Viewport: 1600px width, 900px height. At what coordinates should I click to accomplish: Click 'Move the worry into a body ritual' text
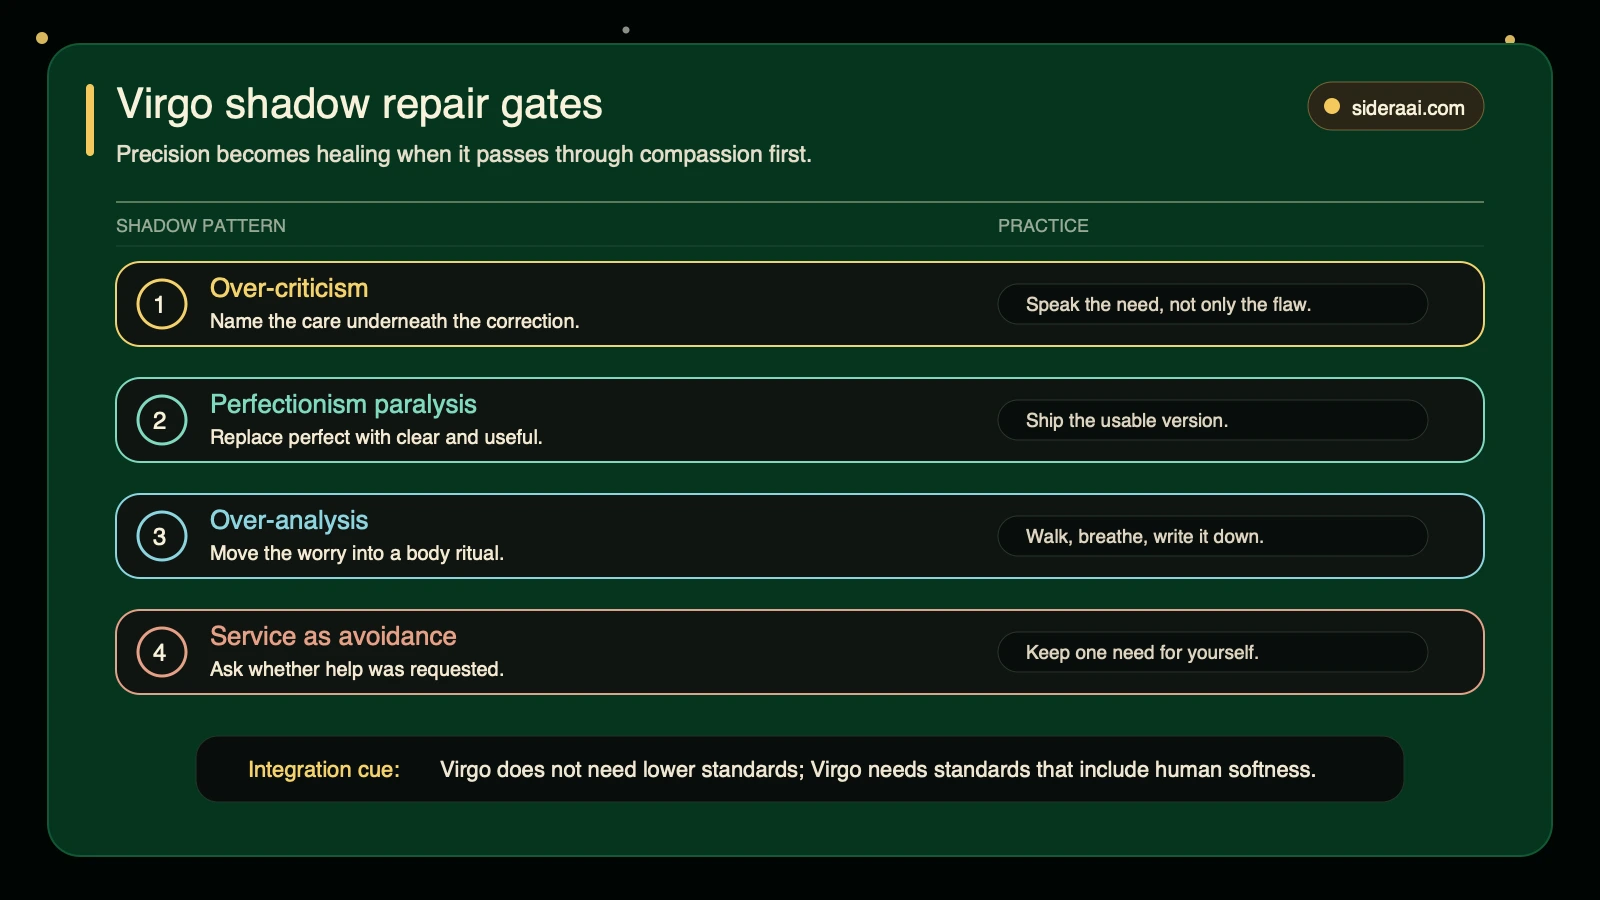click(357, 553)
